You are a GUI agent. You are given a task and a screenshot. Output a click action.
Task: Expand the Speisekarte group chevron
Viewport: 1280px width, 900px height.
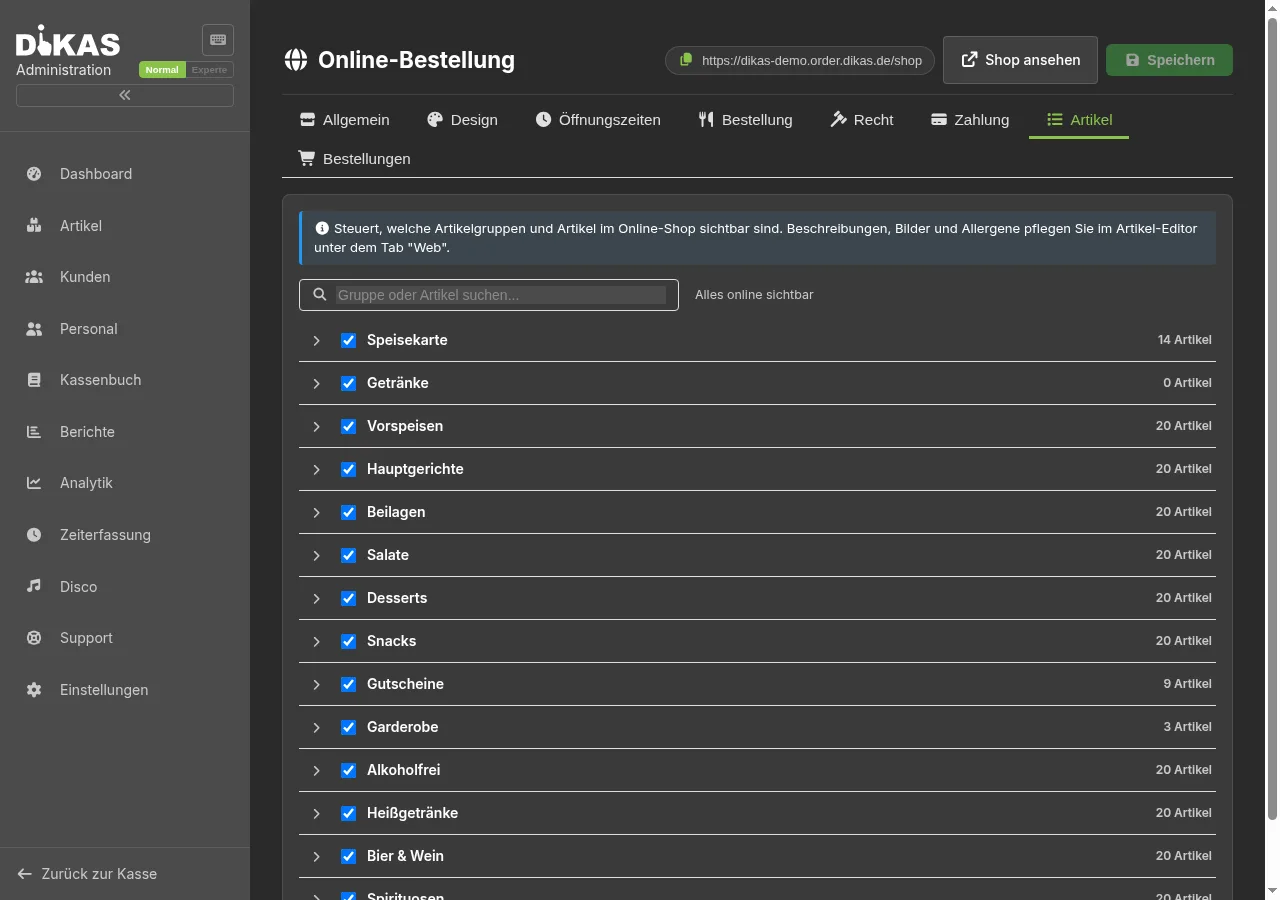click(316, 341)
